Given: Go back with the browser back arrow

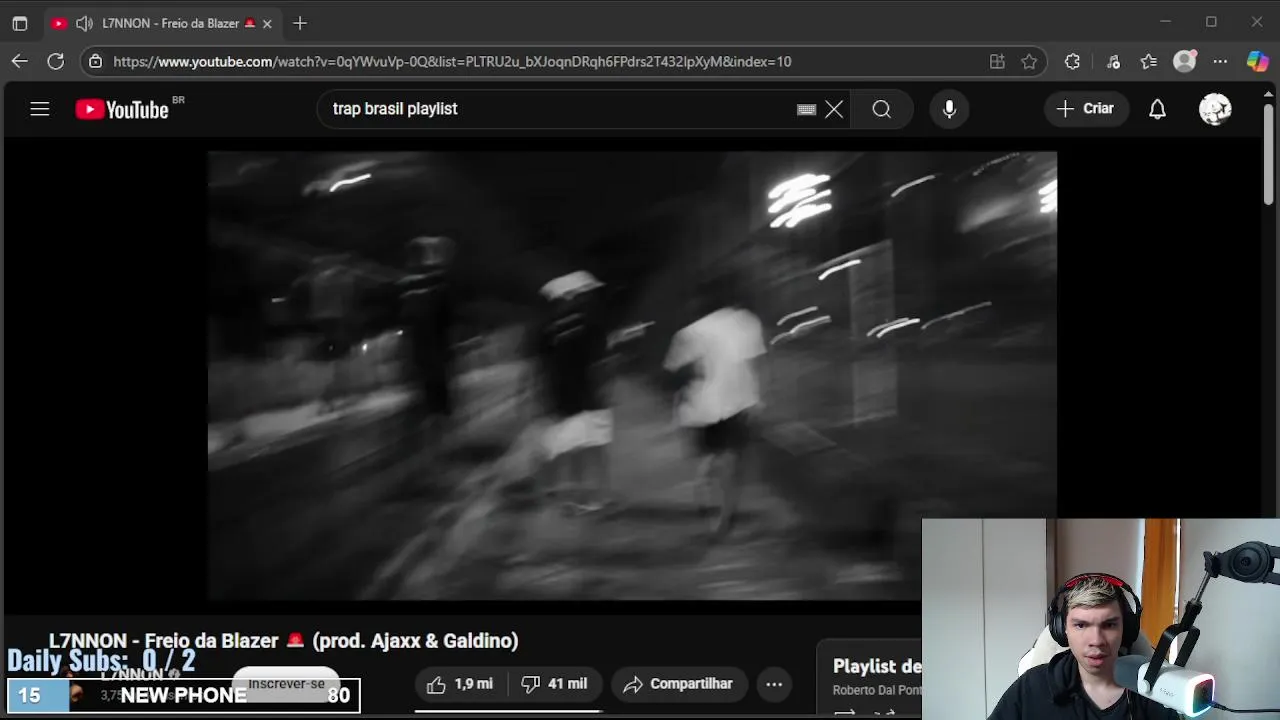Looking at the screenshot, I should 20,61.
